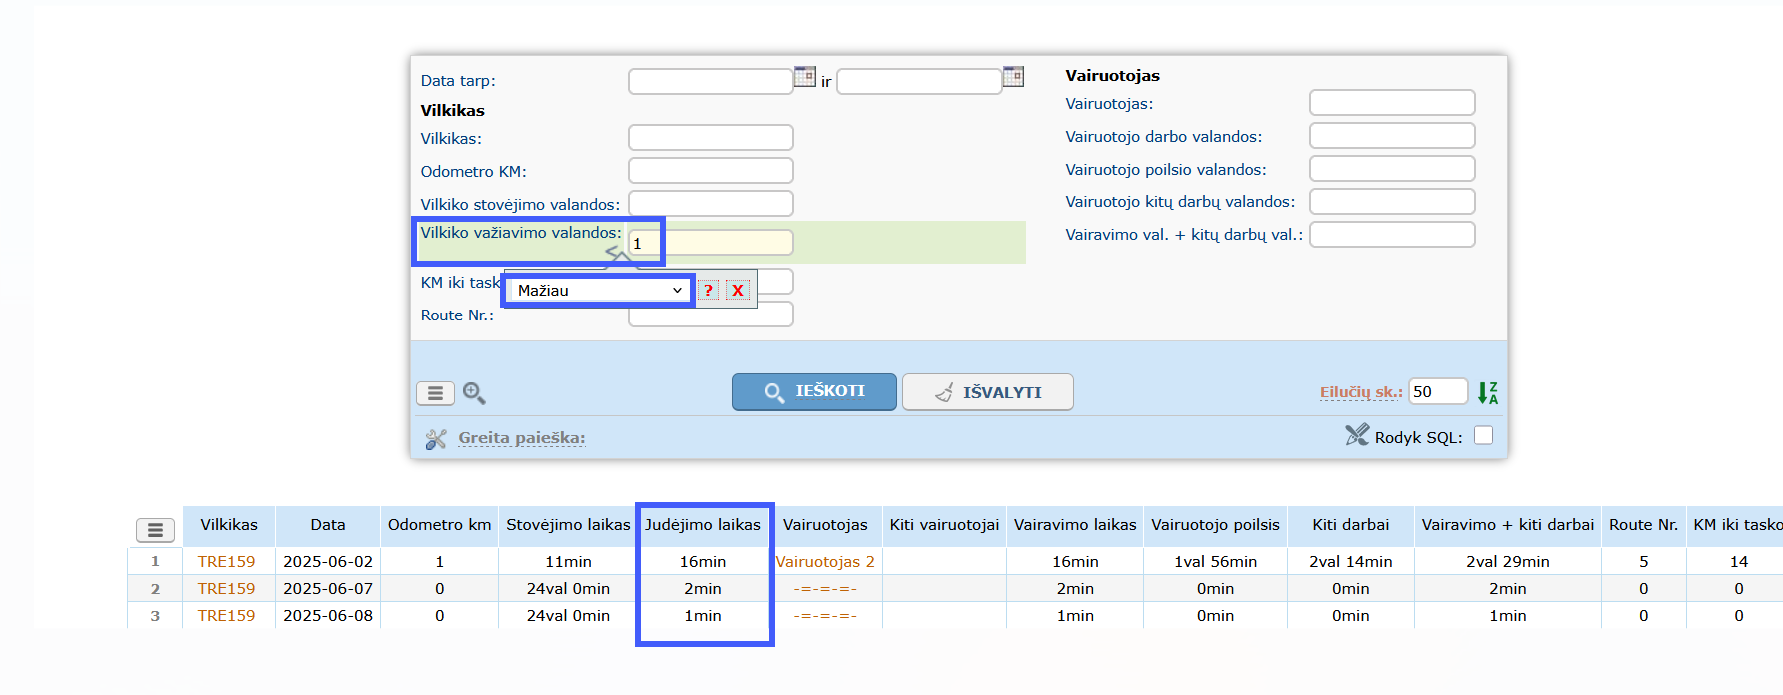
Task: Select the 16min Judėjimo laikas cell
Action: click(x=703, y=562)
